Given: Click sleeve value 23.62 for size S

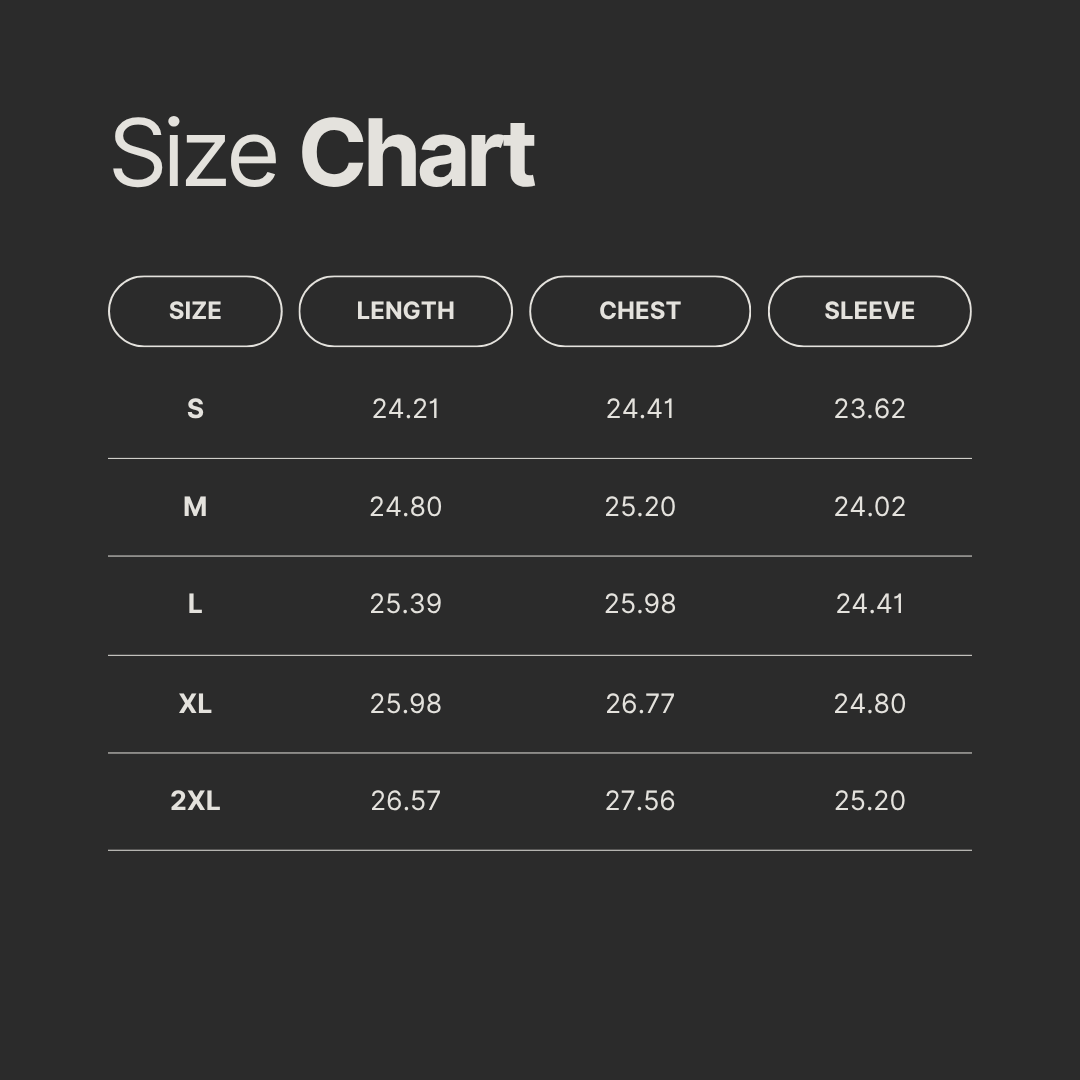Looking at the screenshot, I should [869, 409].
